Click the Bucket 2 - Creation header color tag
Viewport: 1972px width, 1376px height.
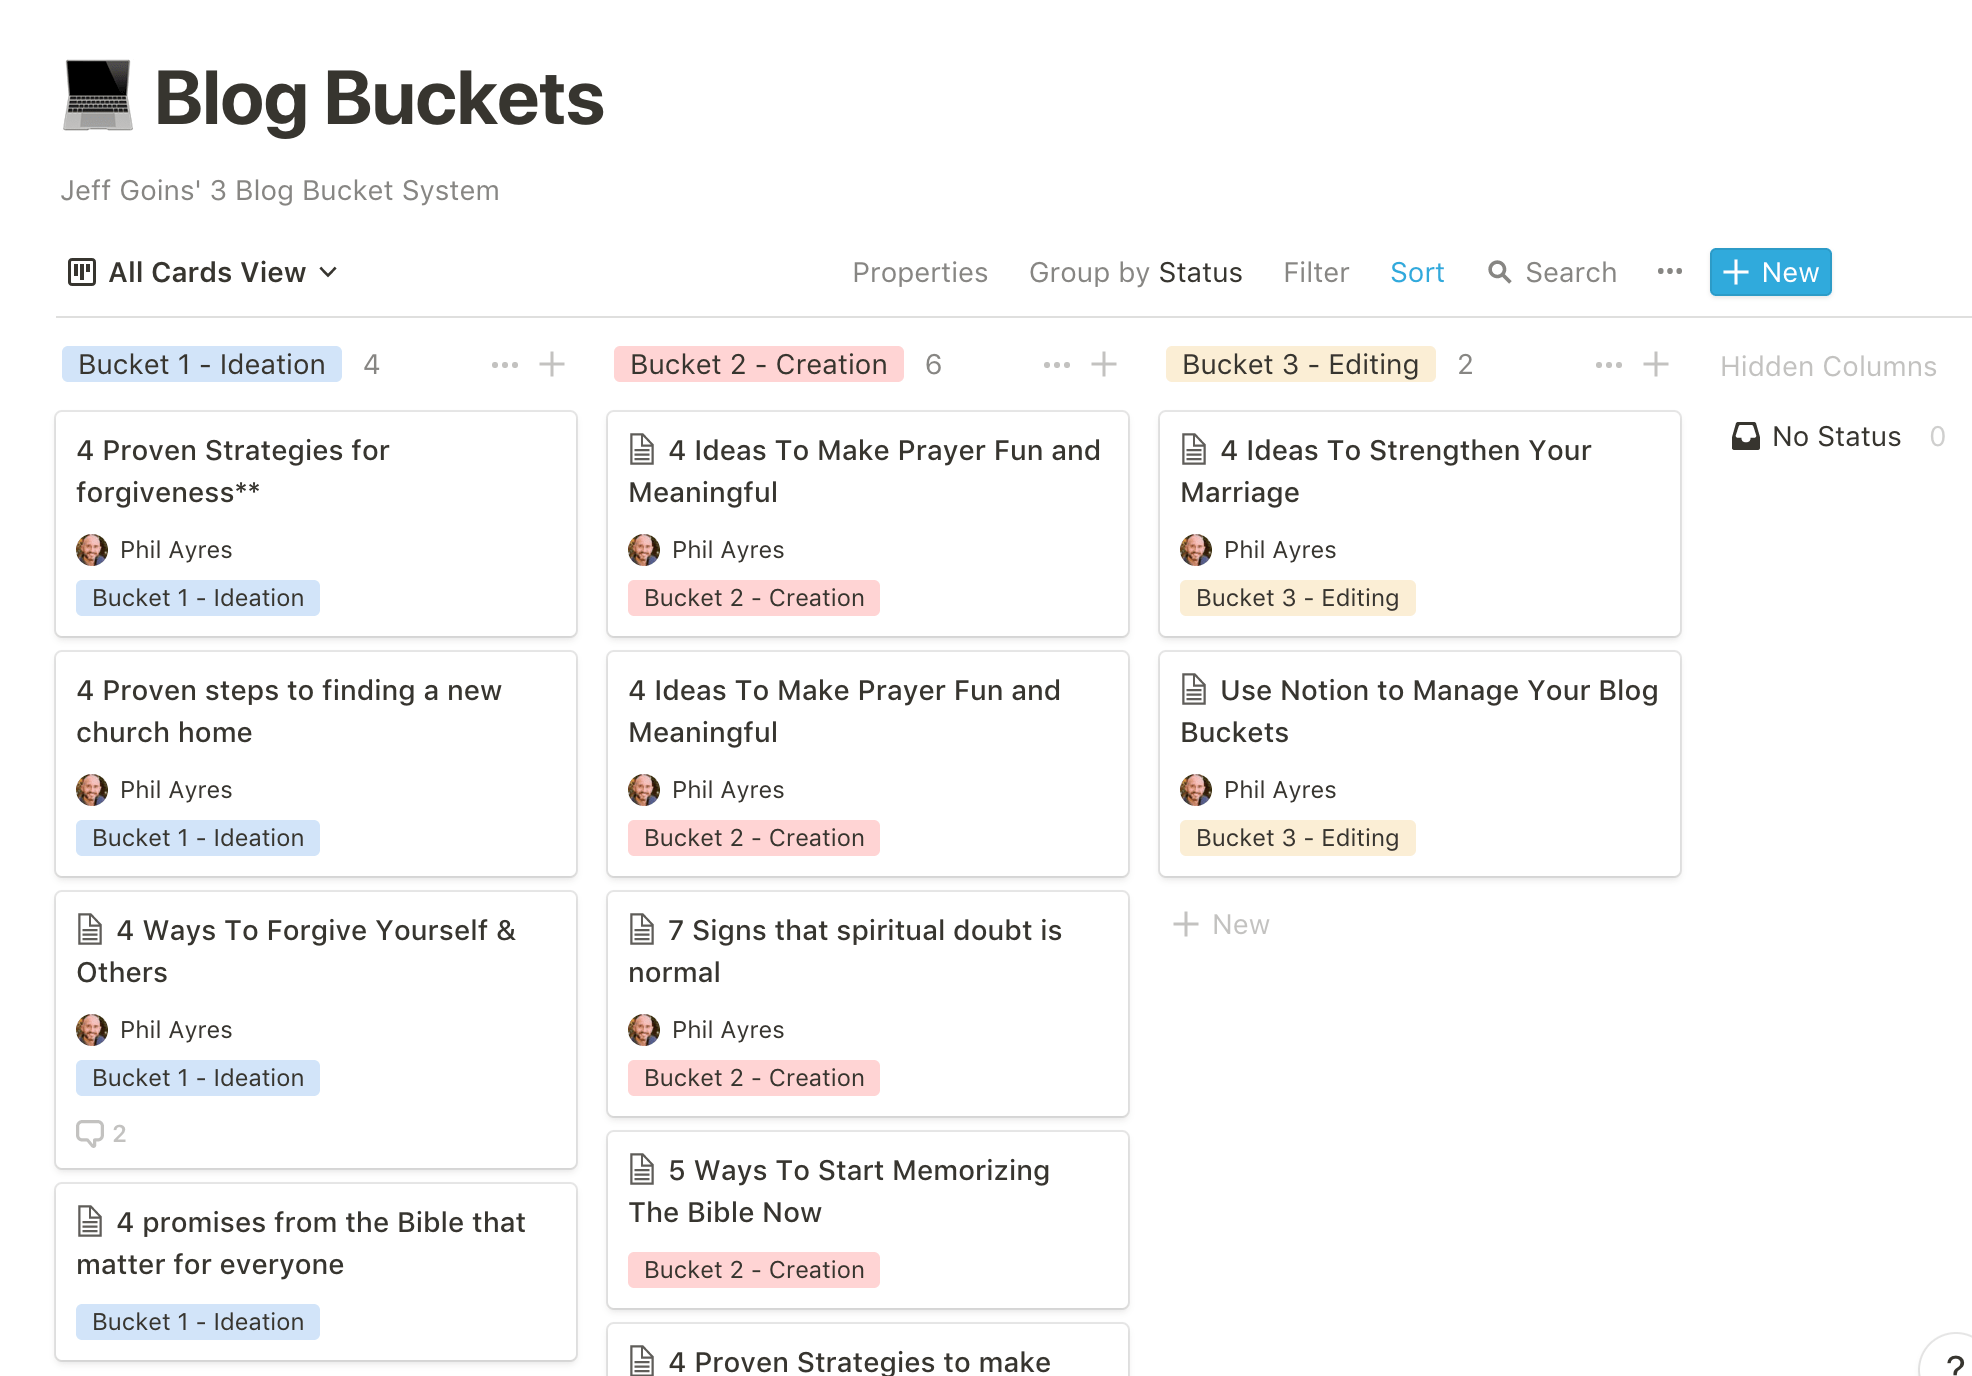click(x=758, y=364)
